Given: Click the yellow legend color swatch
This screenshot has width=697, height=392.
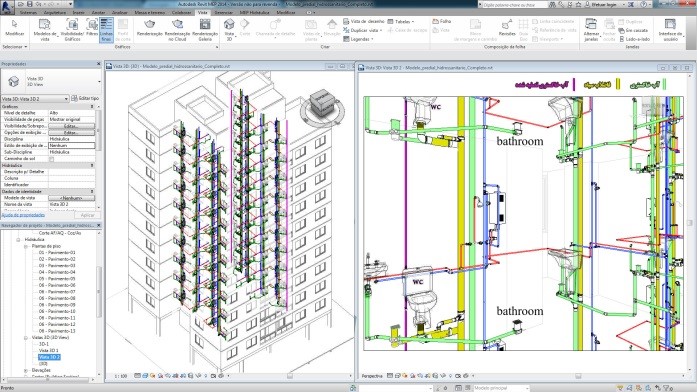Looking at the screenshot, I should 617,84.
